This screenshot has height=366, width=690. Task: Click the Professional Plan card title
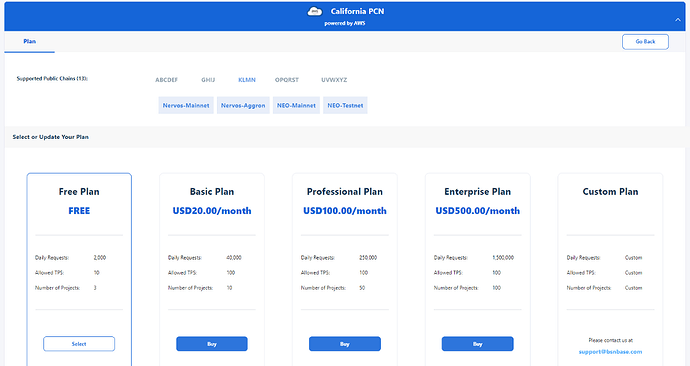click(345, 192)
